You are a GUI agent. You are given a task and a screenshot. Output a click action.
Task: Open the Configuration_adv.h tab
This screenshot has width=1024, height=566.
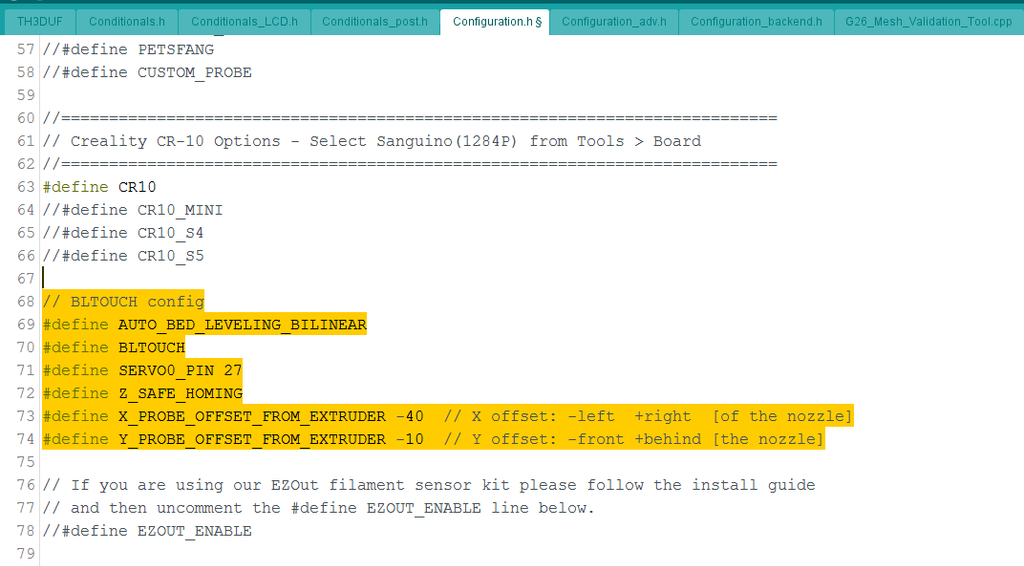[x=614, y=22]
